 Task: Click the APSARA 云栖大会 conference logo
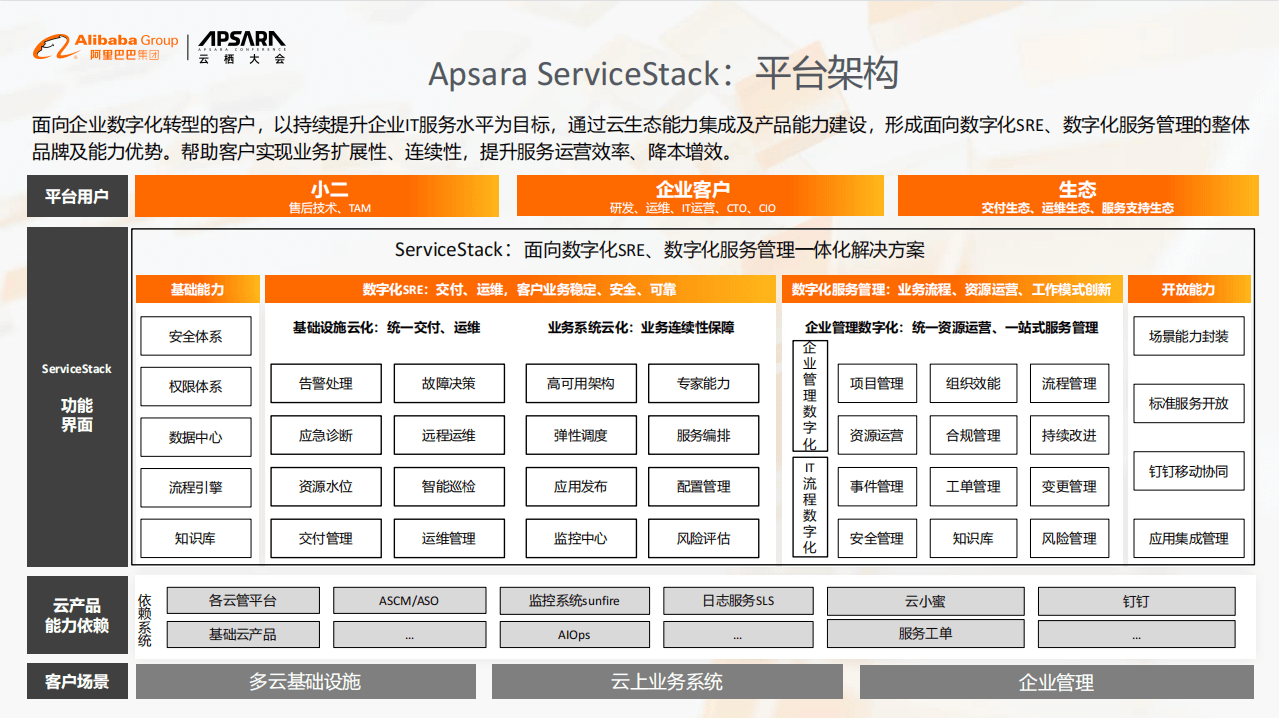[241, 47]
